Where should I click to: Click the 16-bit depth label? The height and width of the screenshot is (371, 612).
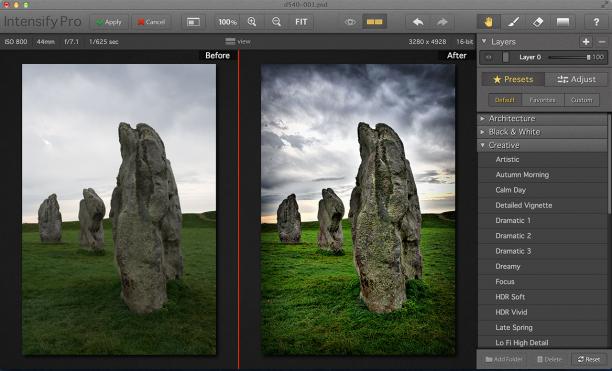(x=464, y=41)
